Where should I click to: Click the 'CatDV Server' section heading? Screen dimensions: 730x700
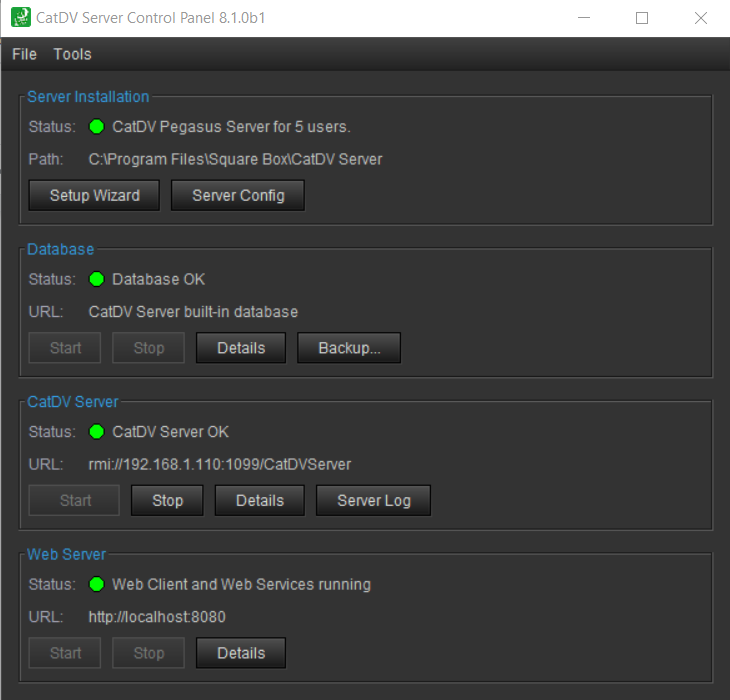73,402
